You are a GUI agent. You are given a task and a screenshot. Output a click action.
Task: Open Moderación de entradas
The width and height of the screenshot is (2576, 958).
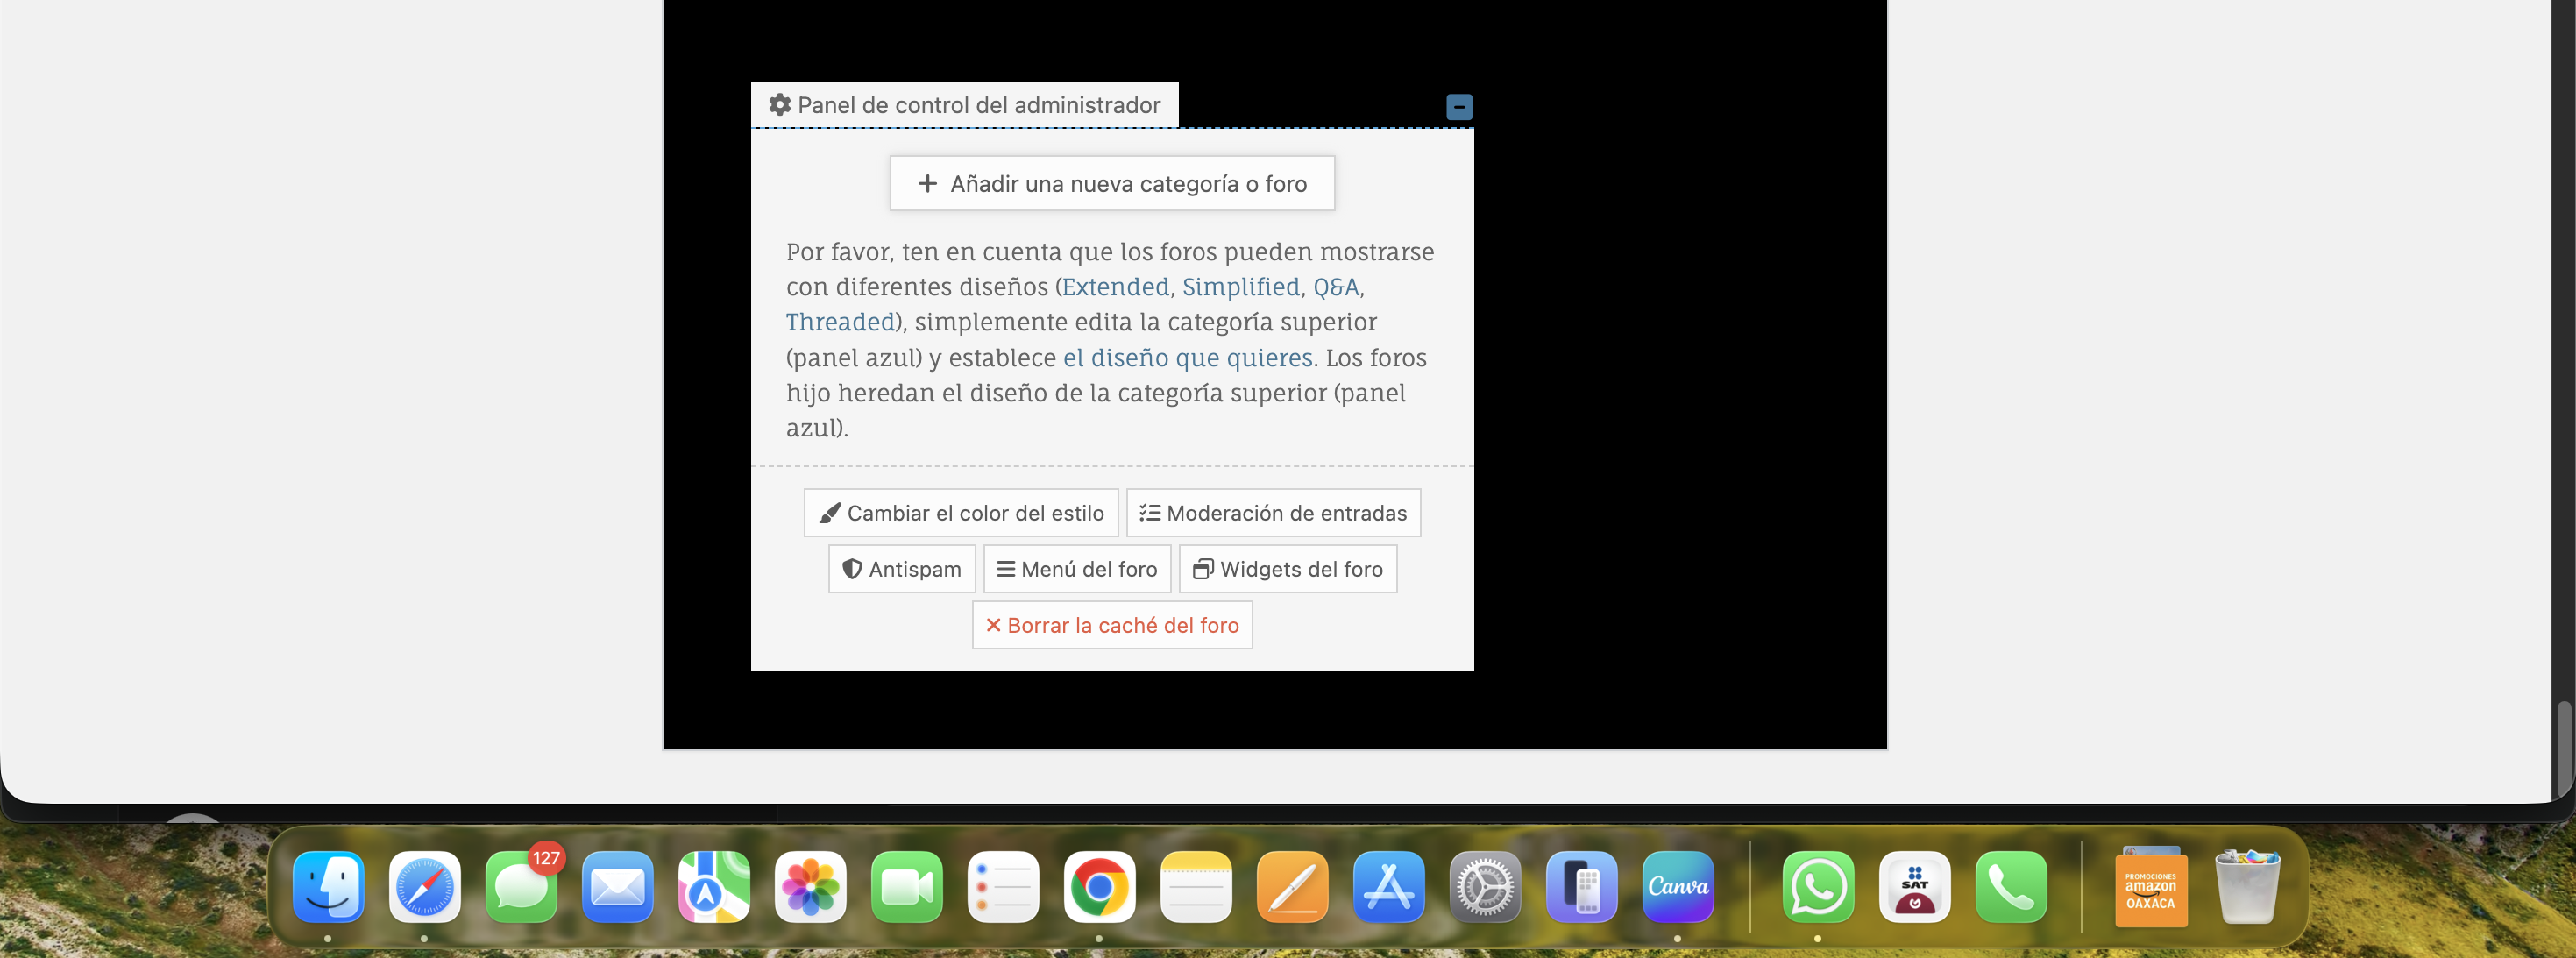[1273, 513]
